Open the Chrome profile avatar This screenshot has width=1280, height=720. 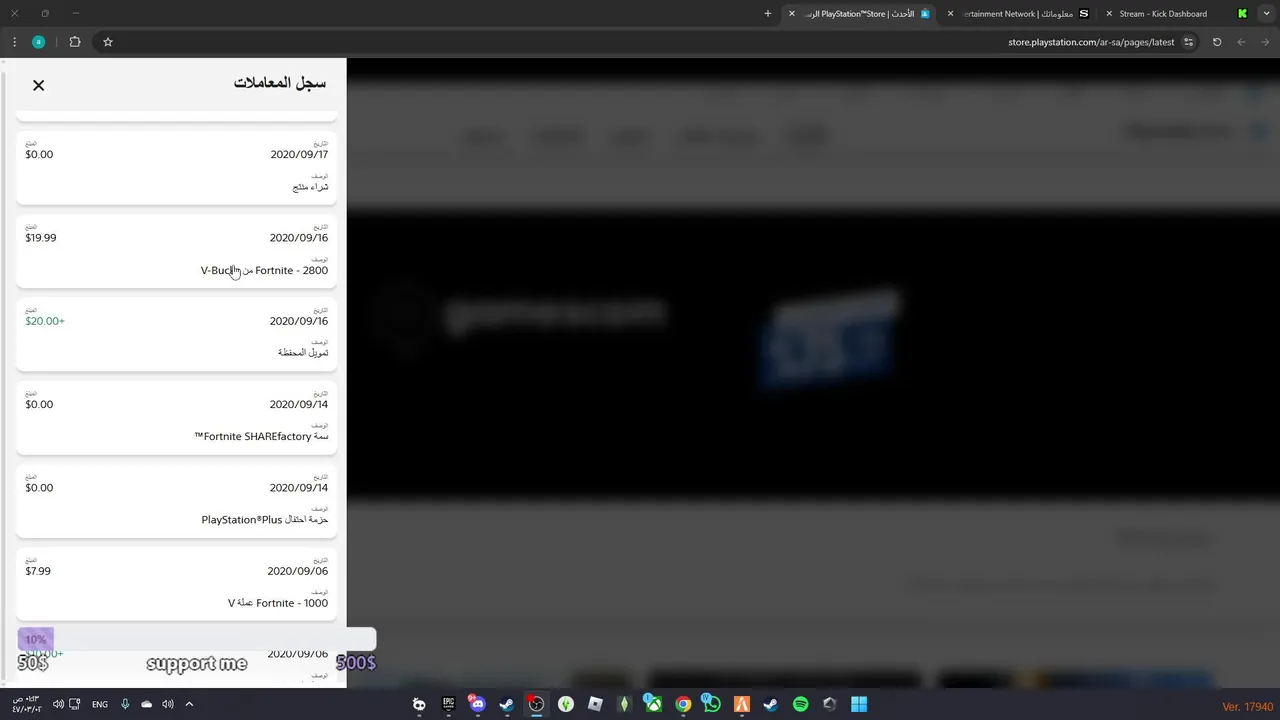click(x=38, y=42)
